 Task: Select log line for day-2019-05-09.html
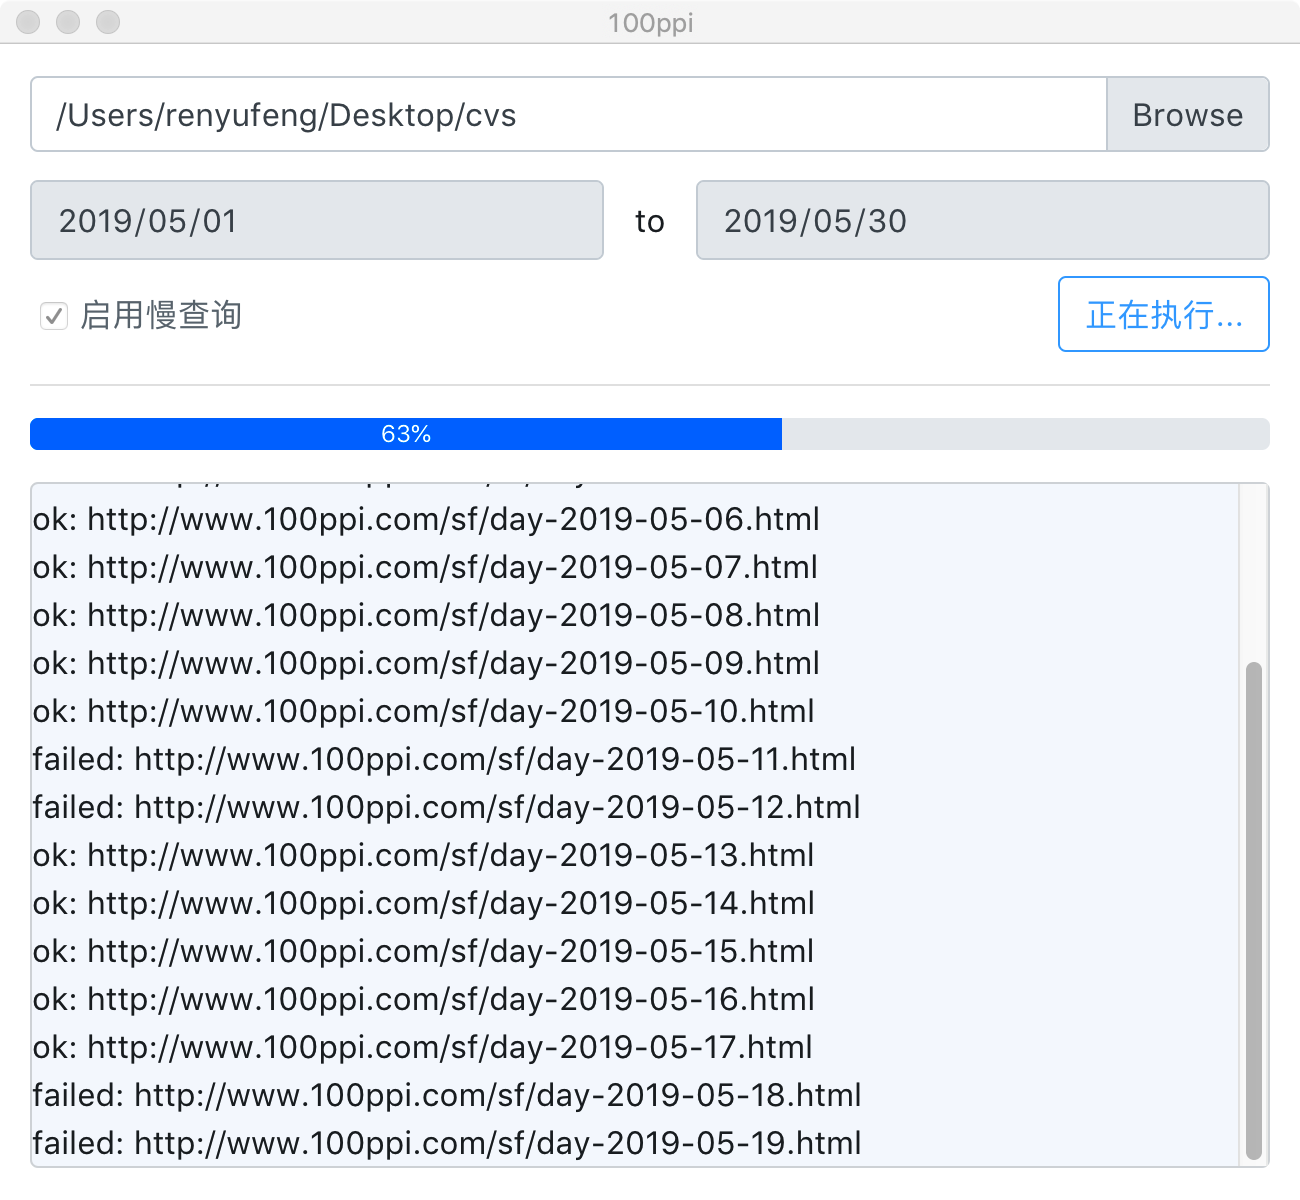click(x=426, y=663)
